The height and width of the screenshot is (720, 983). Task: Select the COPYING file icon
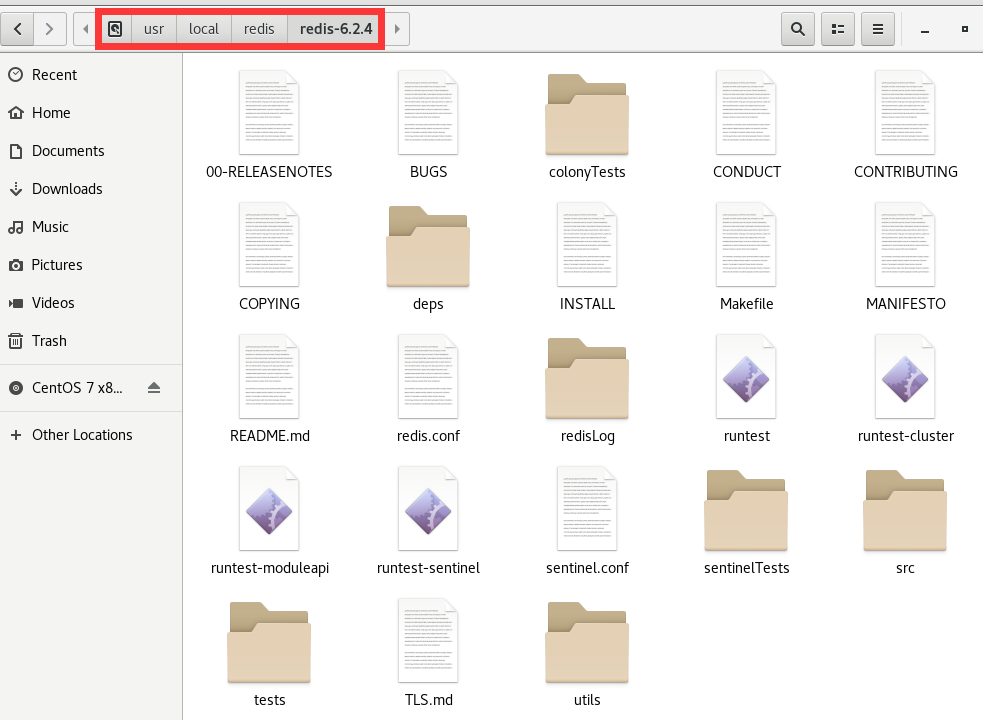click(x=269, y=245)
